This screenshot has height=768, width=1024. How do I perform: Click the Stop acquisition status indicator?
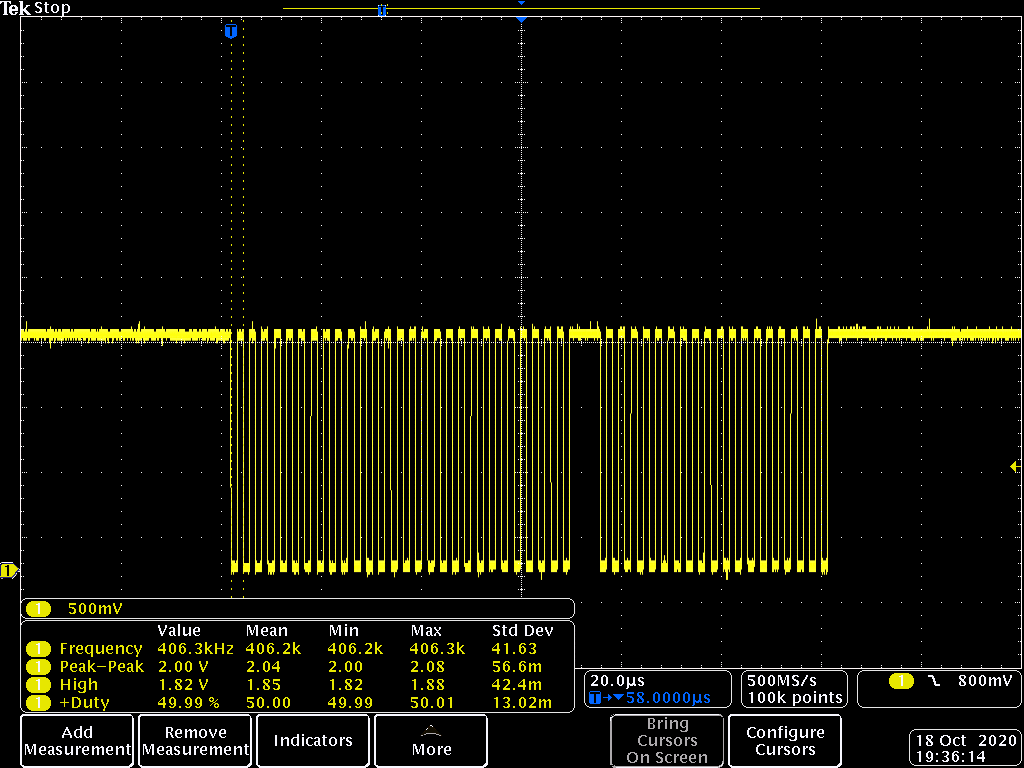click(53, 8)
